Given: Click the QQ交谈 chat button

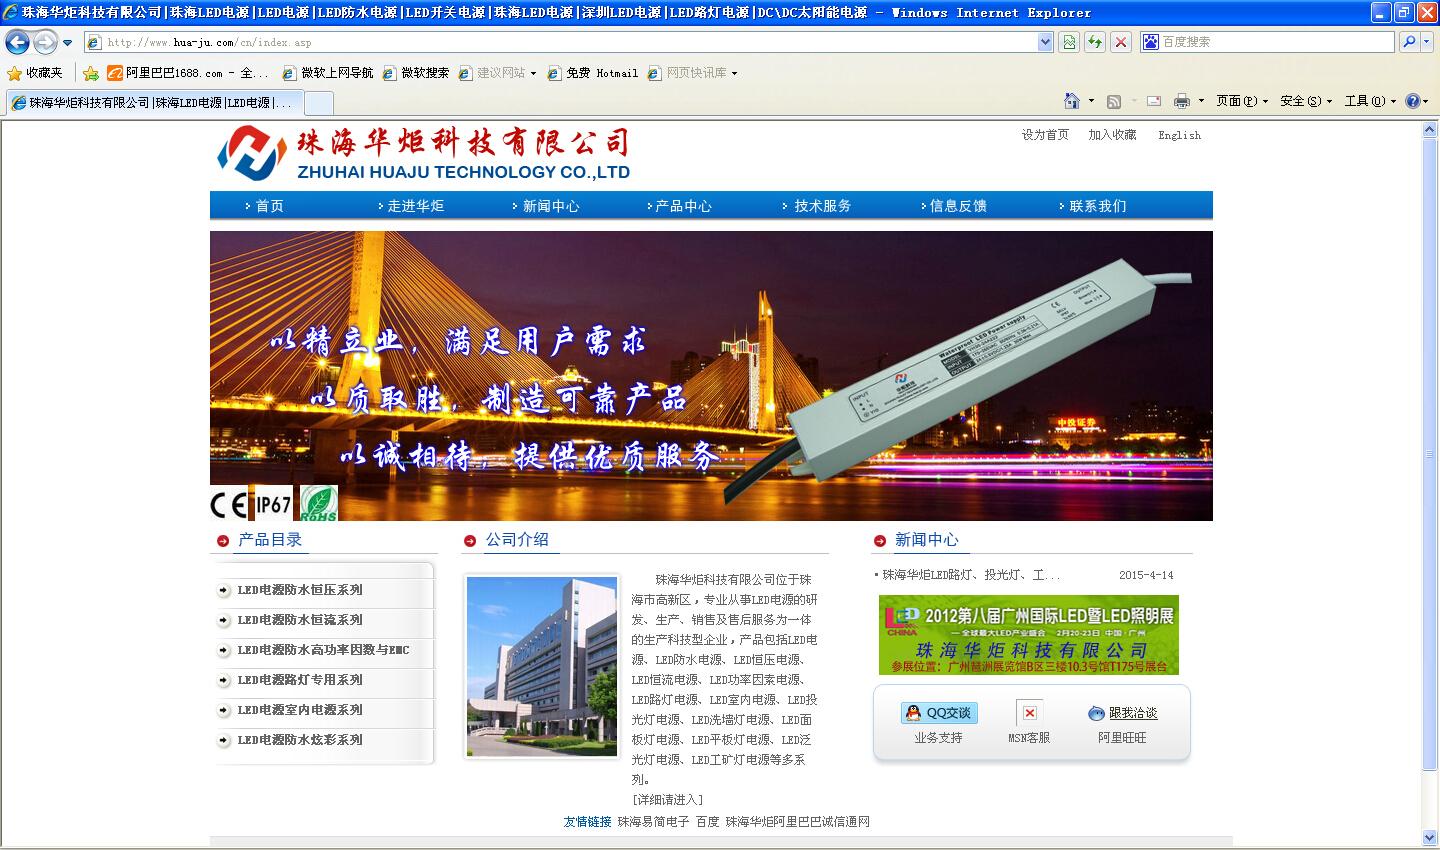Looking at the screenshot, I should click(x=939, y=713).
